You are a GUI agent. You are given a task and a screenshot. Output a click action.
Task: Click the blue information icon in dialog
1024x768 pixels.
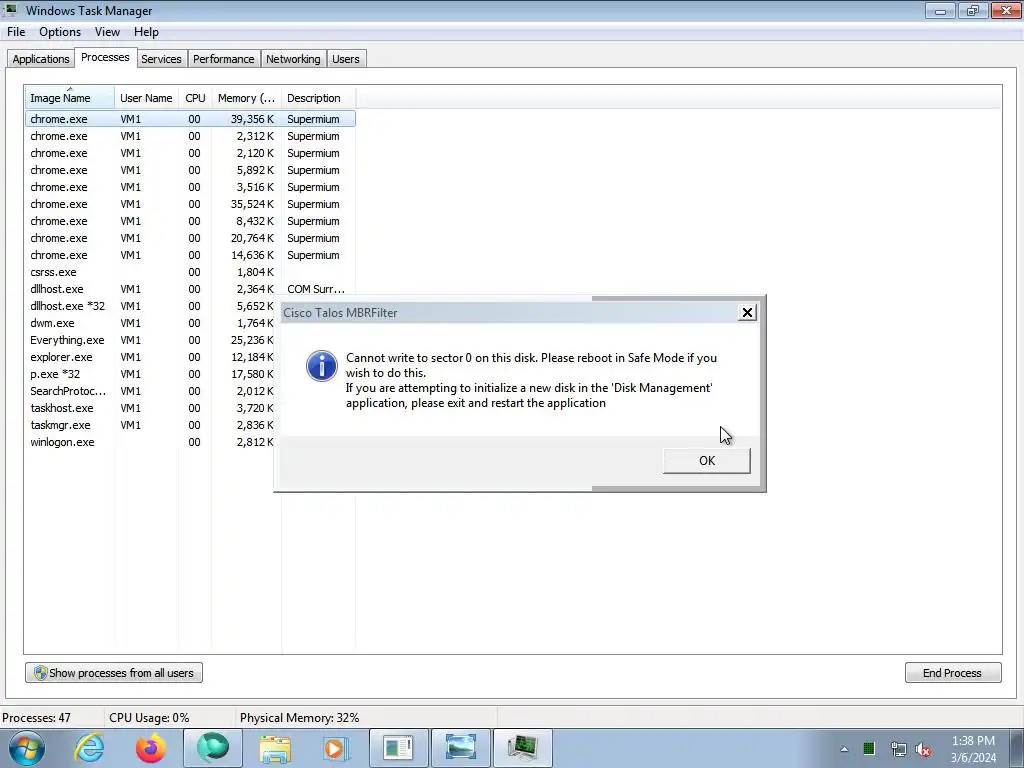pos(322,366)
